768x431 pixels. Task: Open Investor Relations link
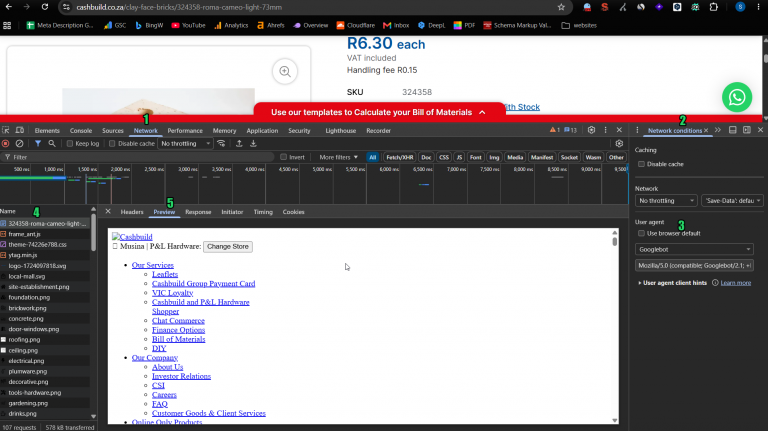[x=181, y=376]
